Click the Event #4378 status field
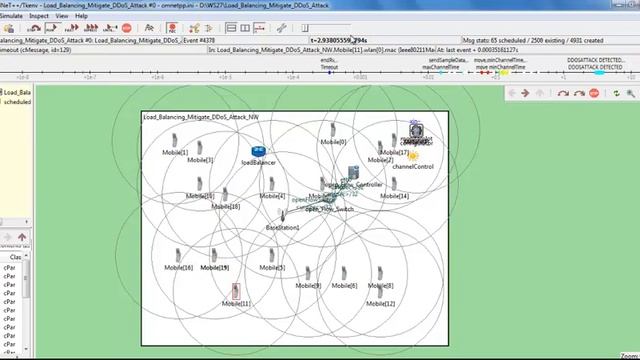 click(245, 40)
